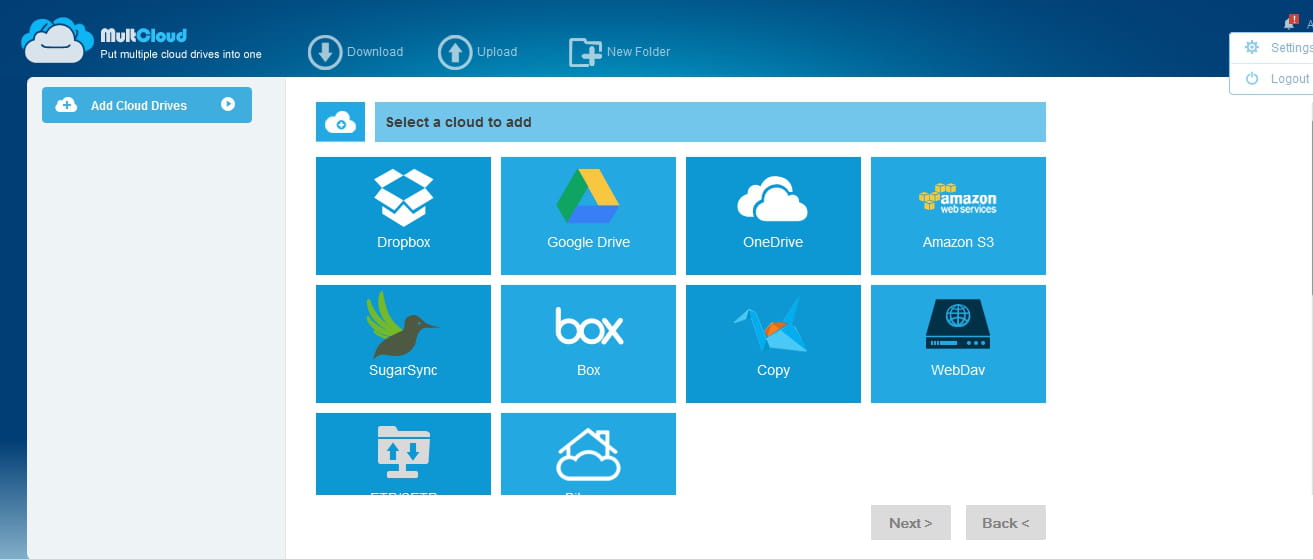Select the OneDrive cloud tile

pos(773,215)
